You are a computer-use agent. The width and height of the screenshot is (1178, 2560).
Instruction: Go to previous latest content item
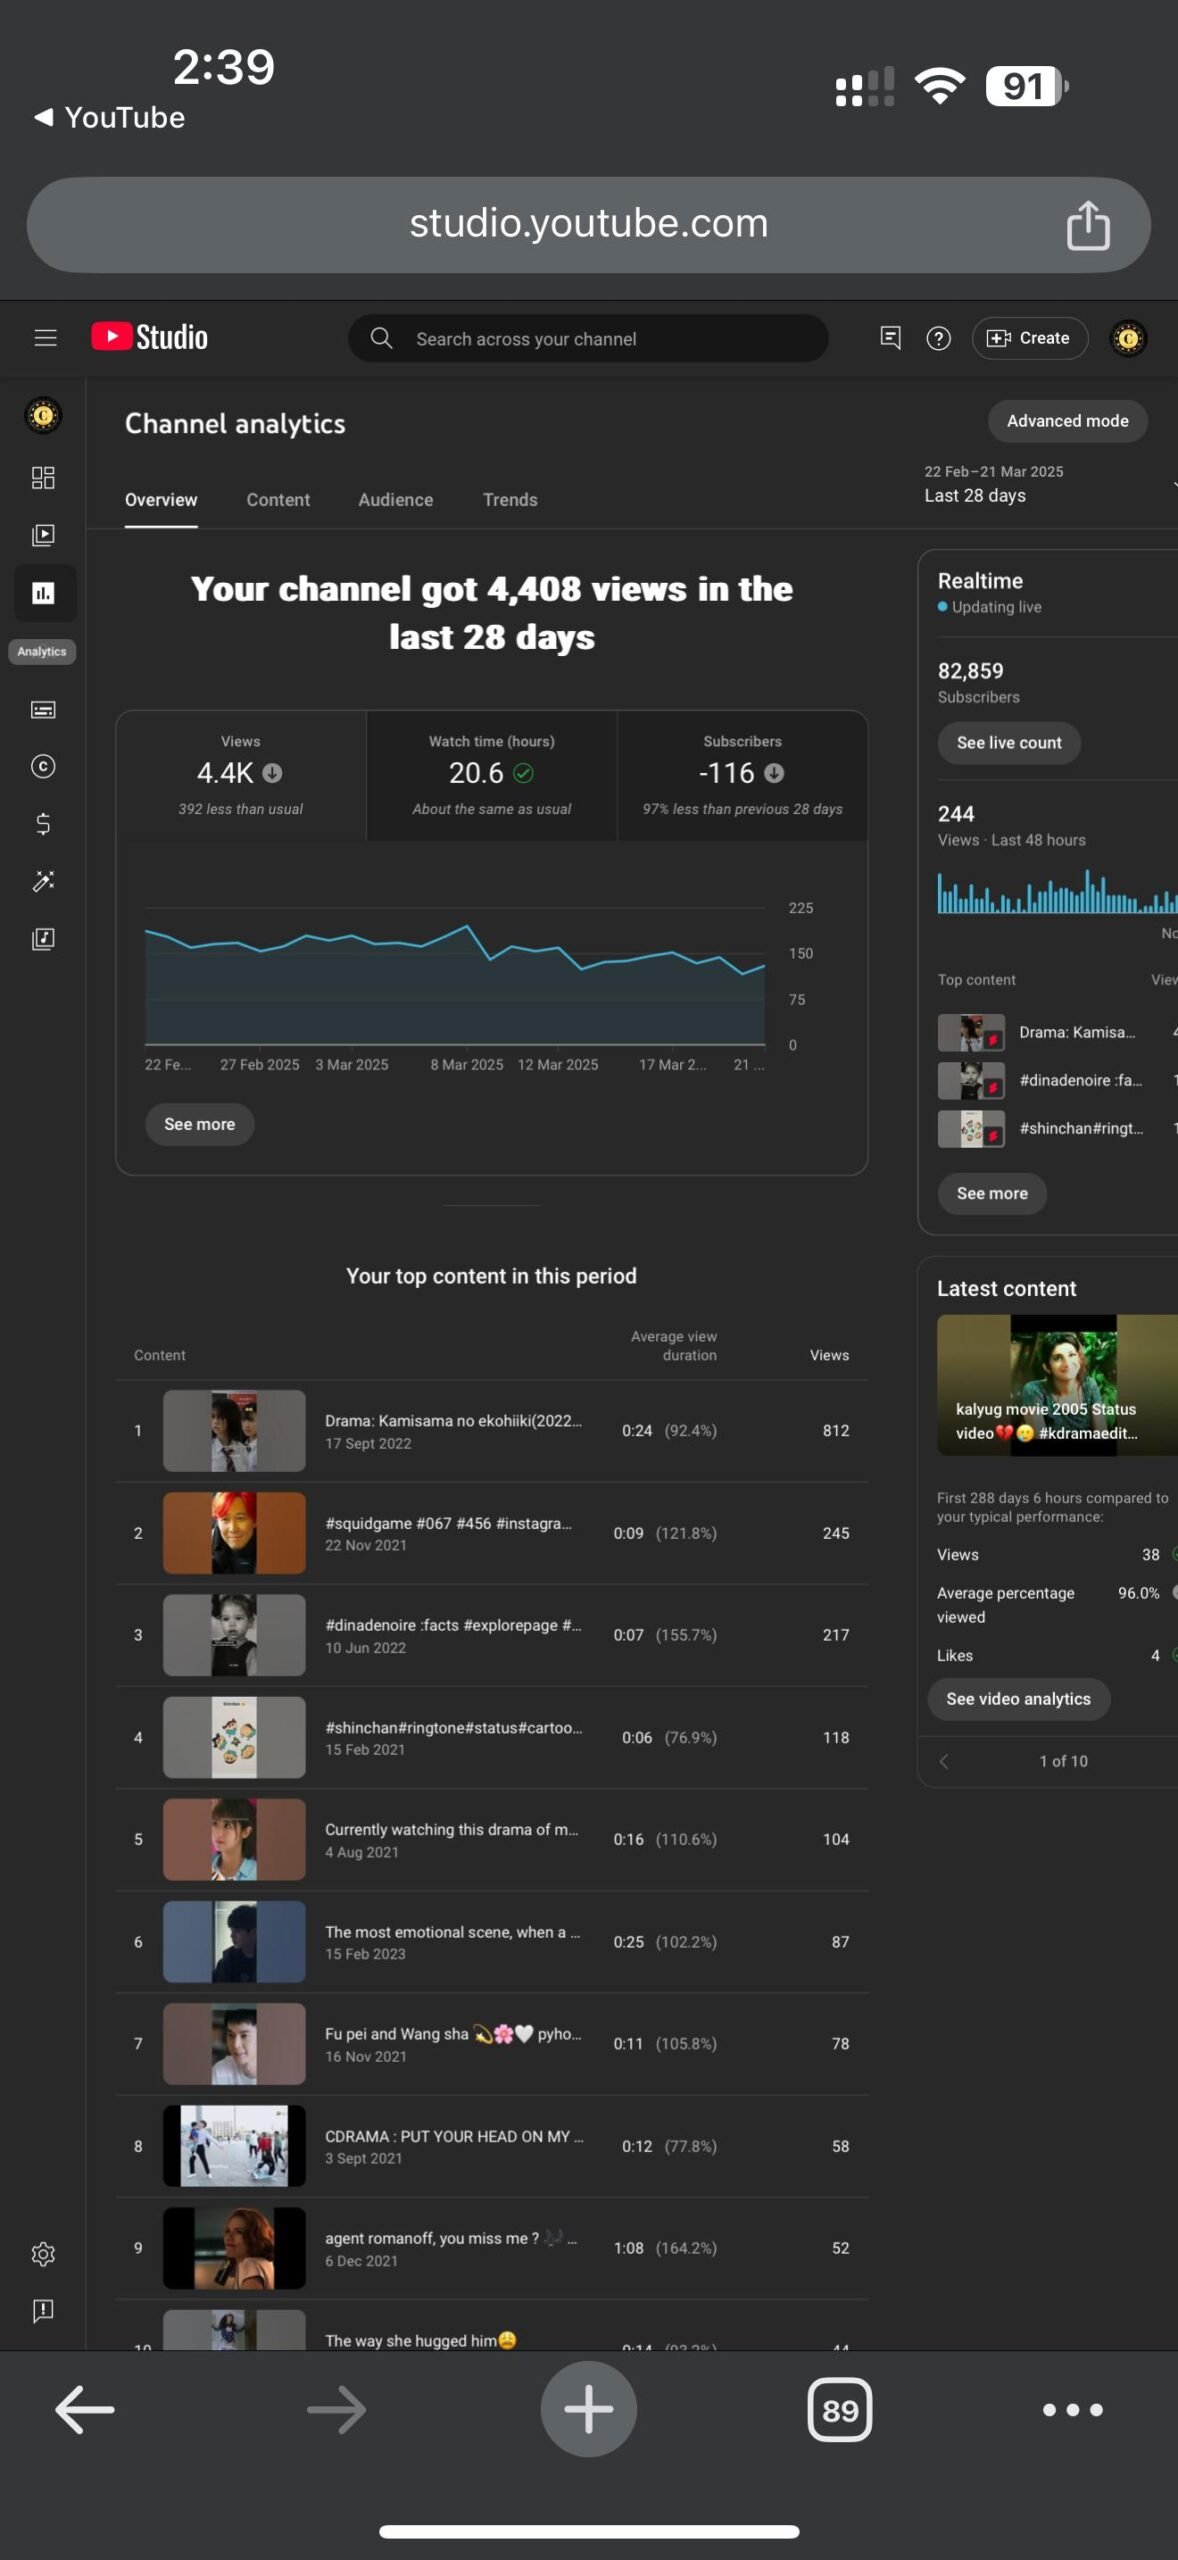tap(944, 1761)
